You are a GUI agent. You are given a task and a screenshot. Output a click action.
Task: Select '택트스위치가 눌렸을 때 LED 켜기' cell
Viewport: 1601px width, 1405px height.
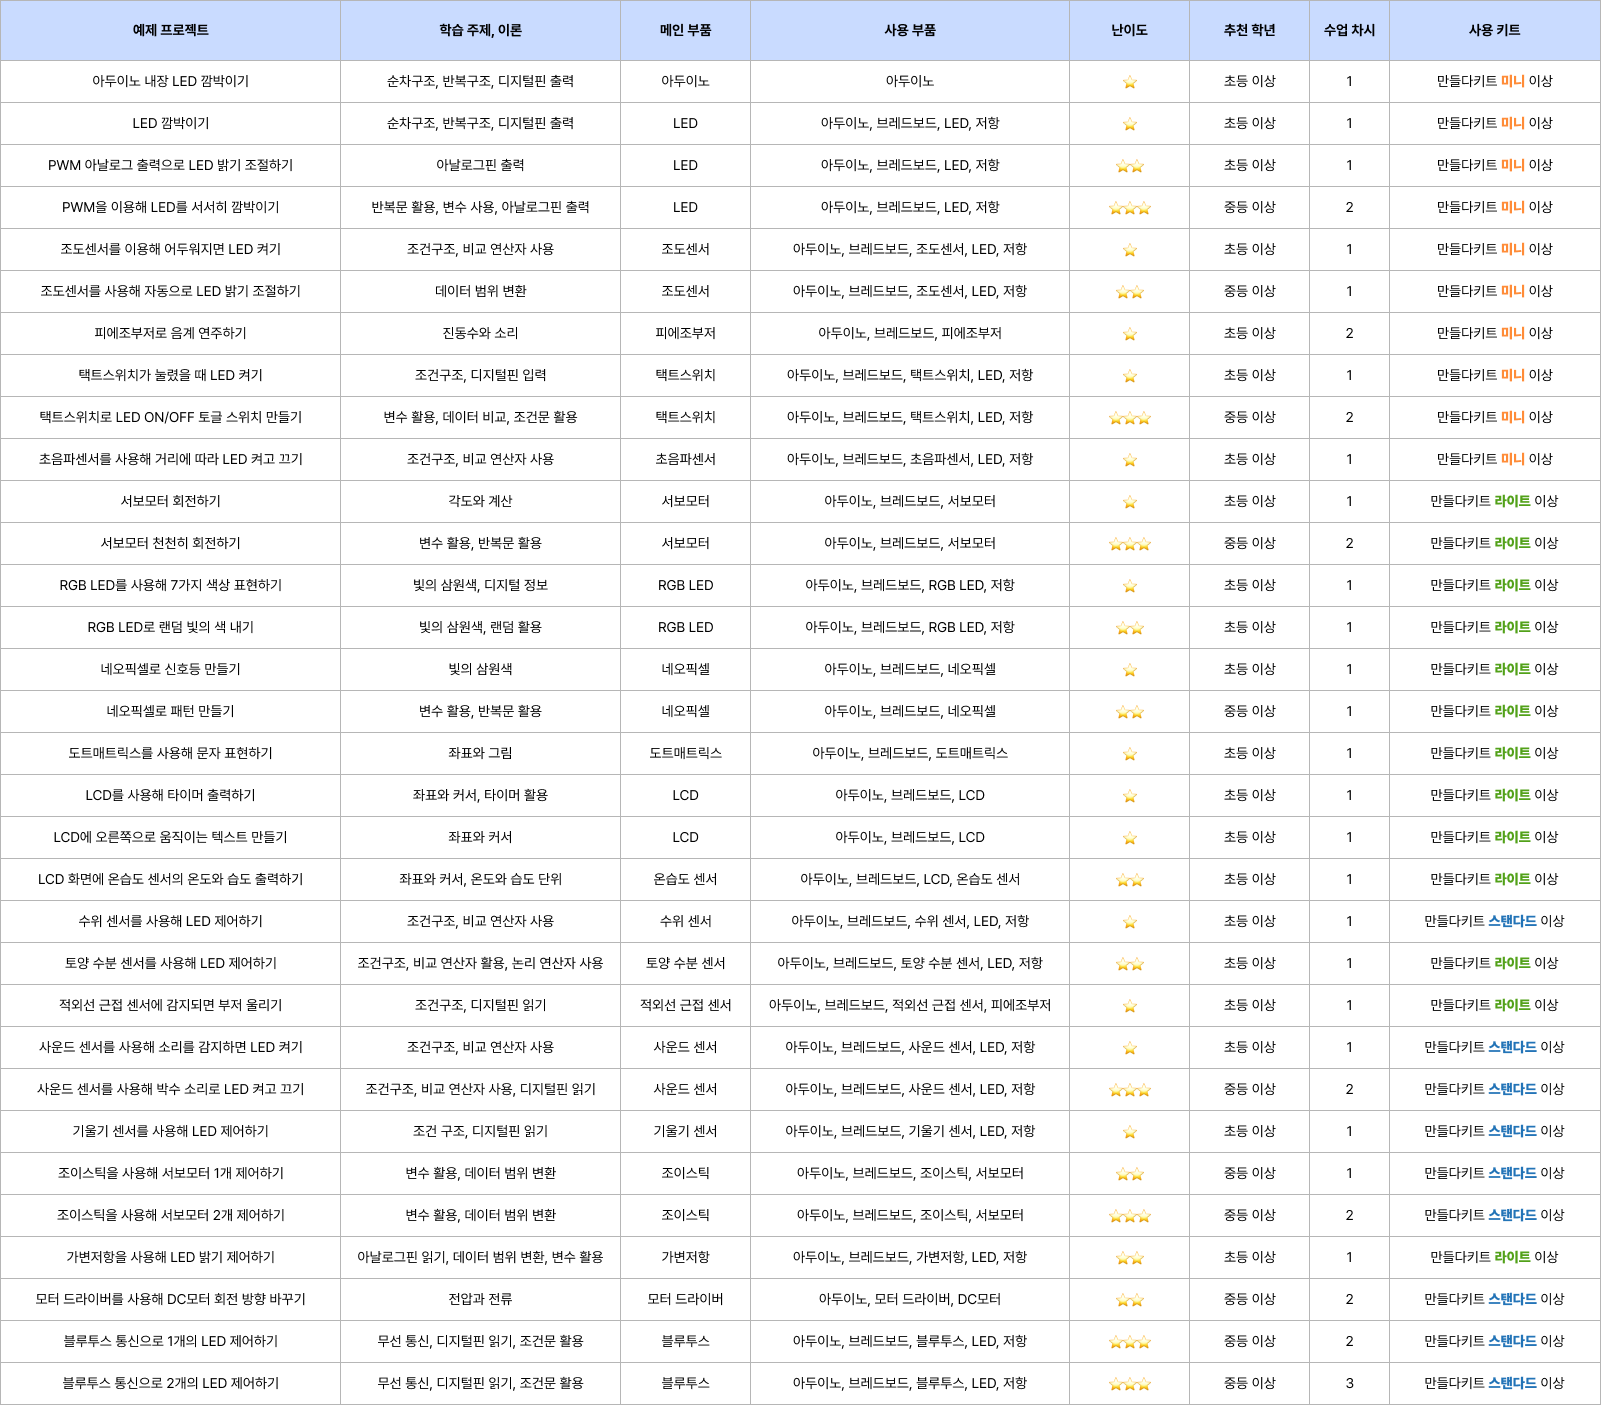pyautogui.click(x=170, y=375)
